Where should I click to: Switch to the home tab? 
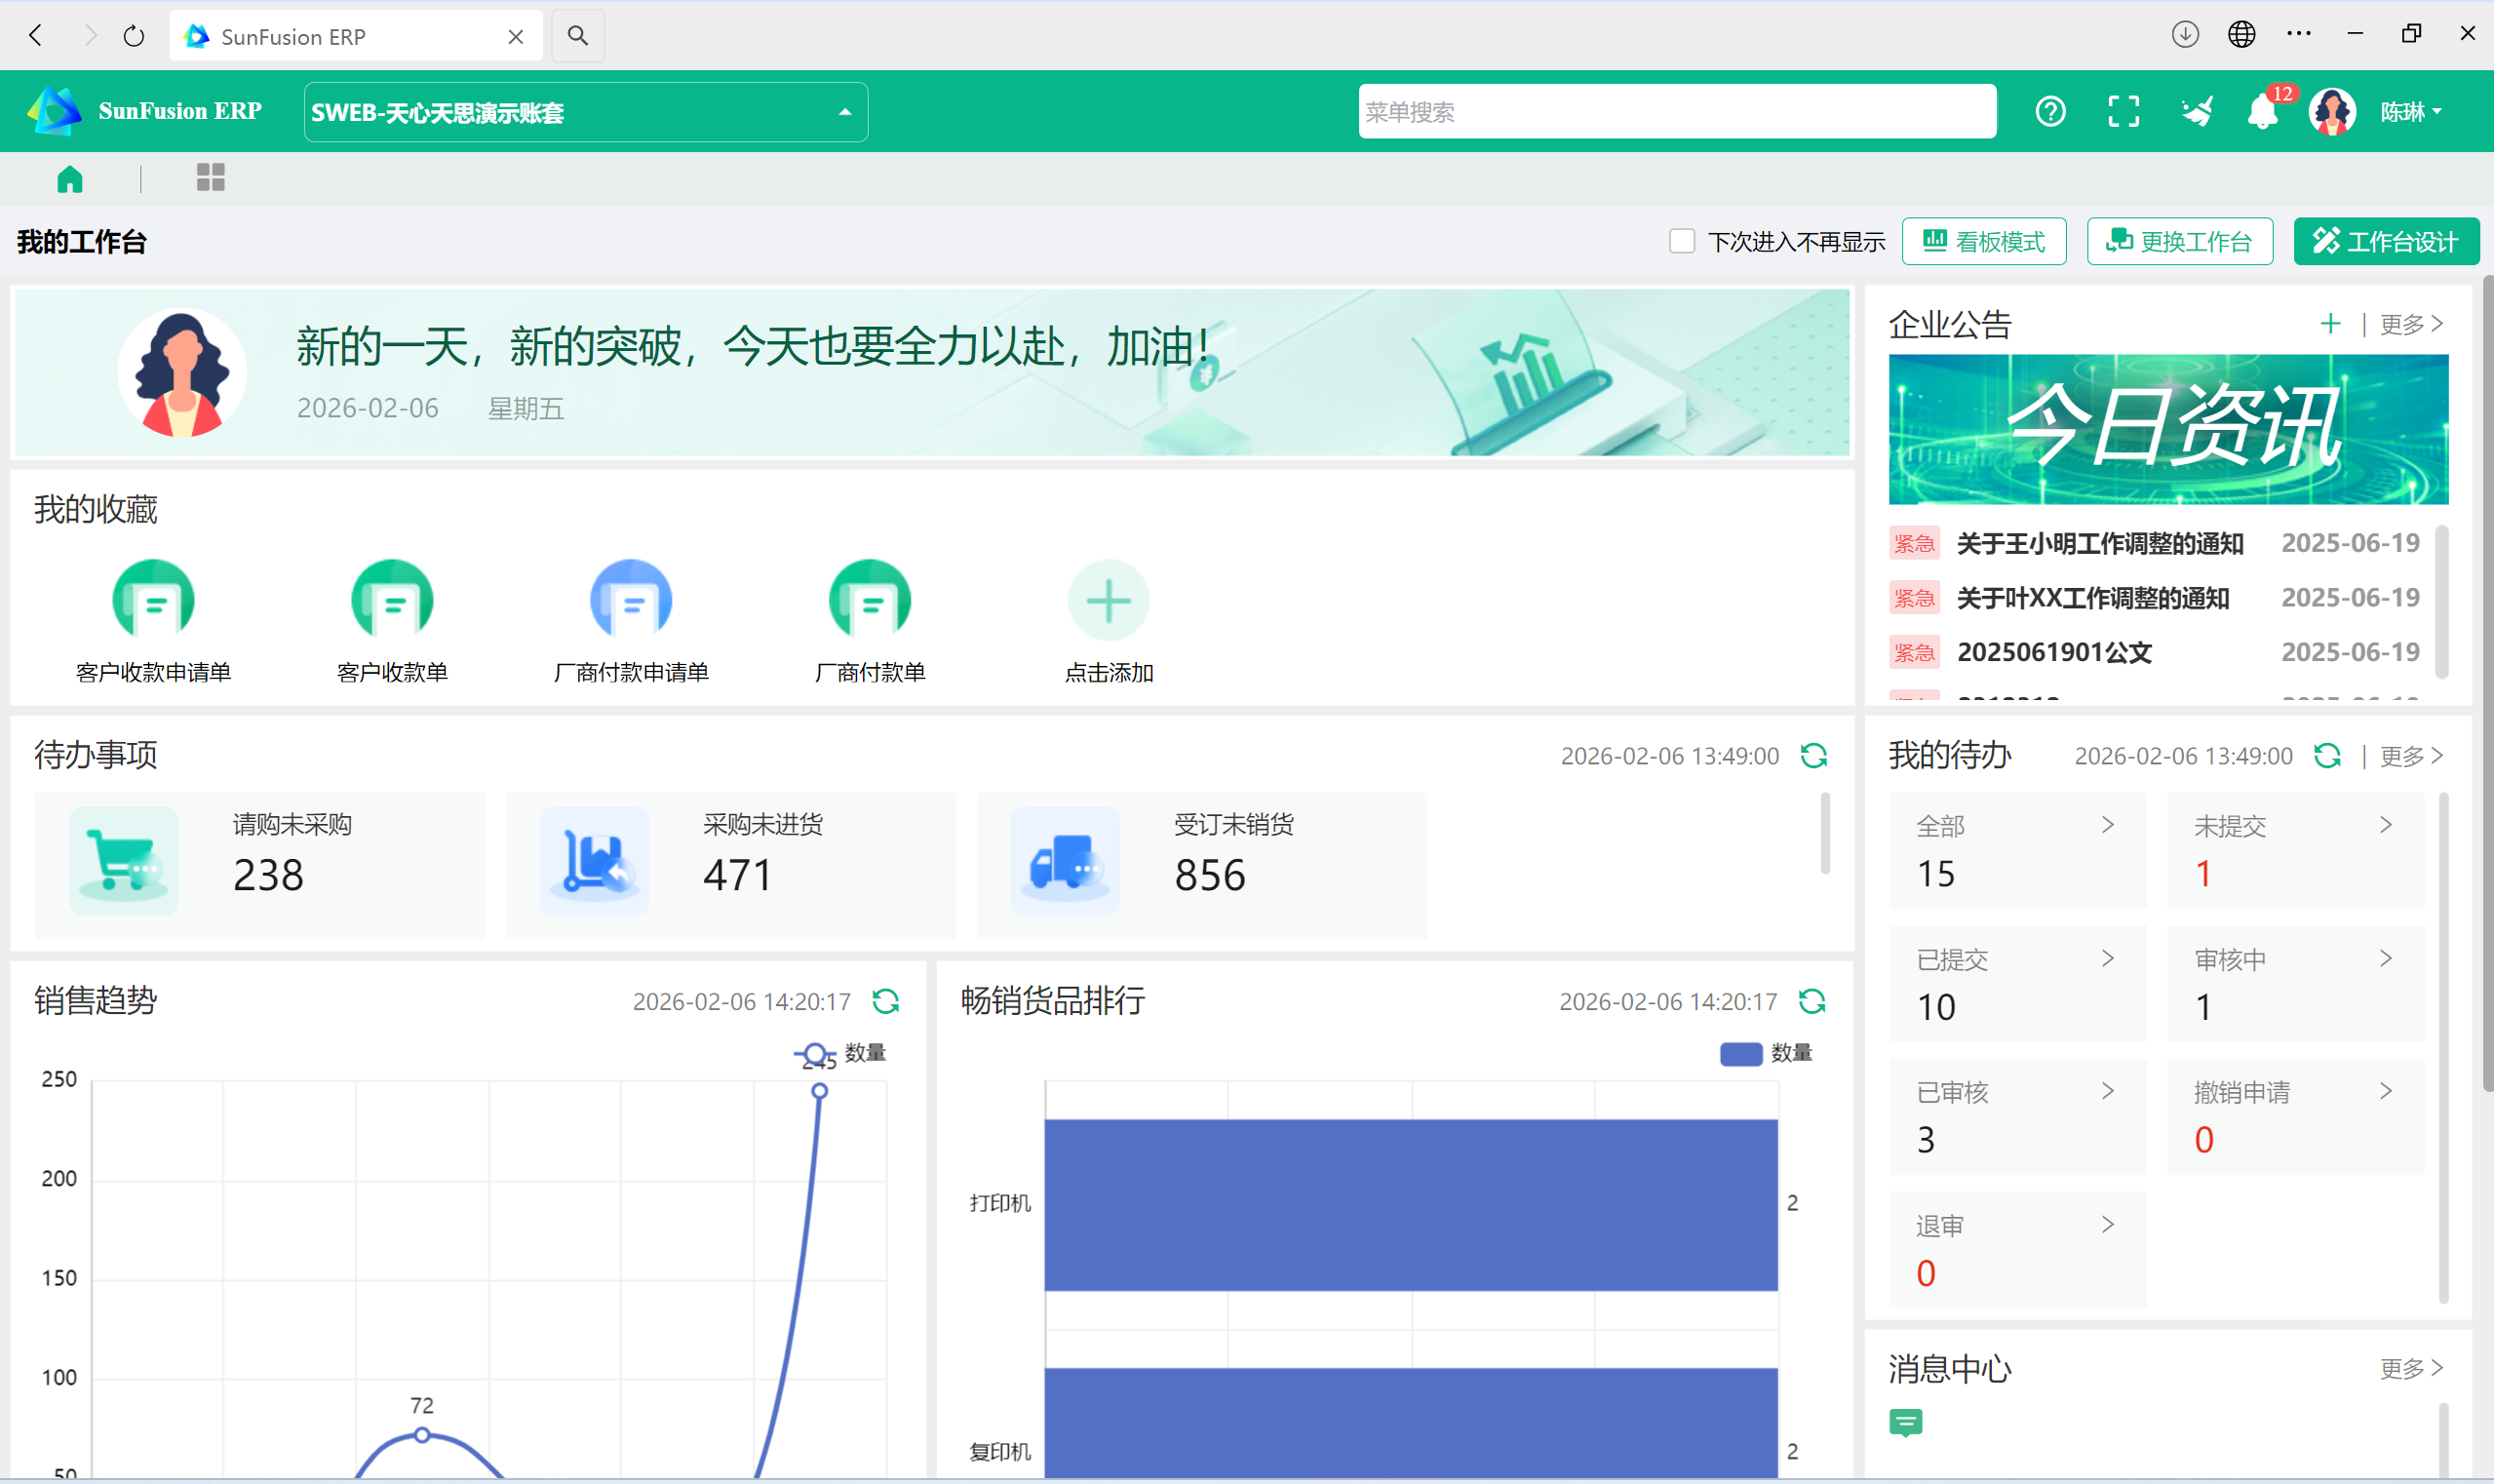(70, 179)
